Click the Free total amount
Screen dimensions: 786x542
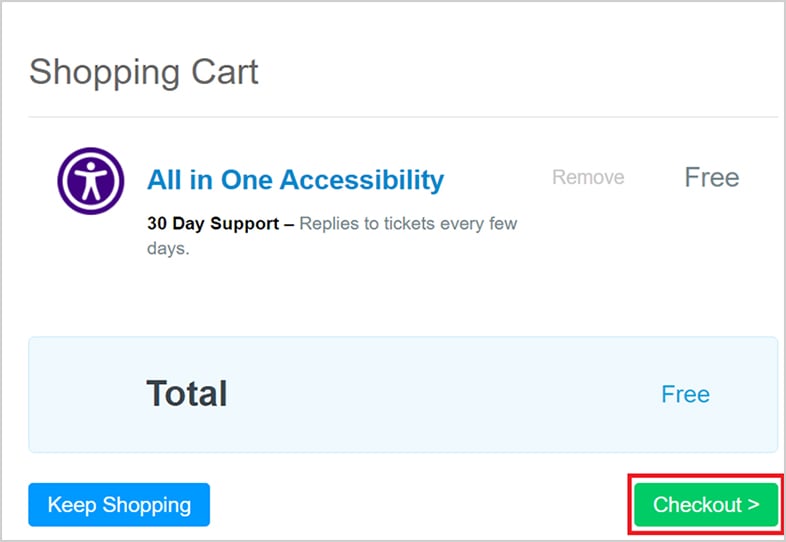click(685, 394)
